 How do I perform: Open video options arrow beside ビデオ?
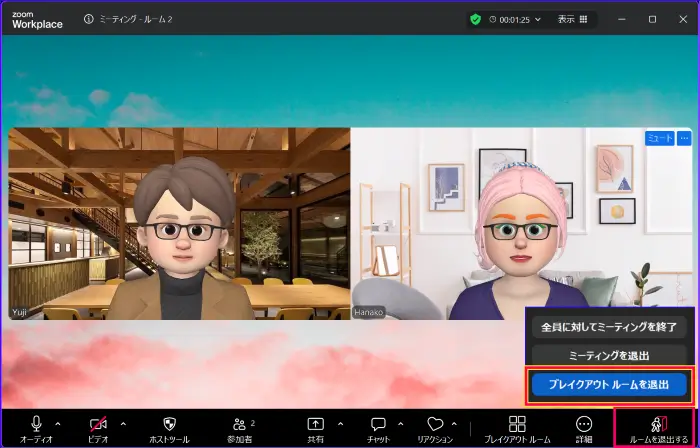[123, 424]
